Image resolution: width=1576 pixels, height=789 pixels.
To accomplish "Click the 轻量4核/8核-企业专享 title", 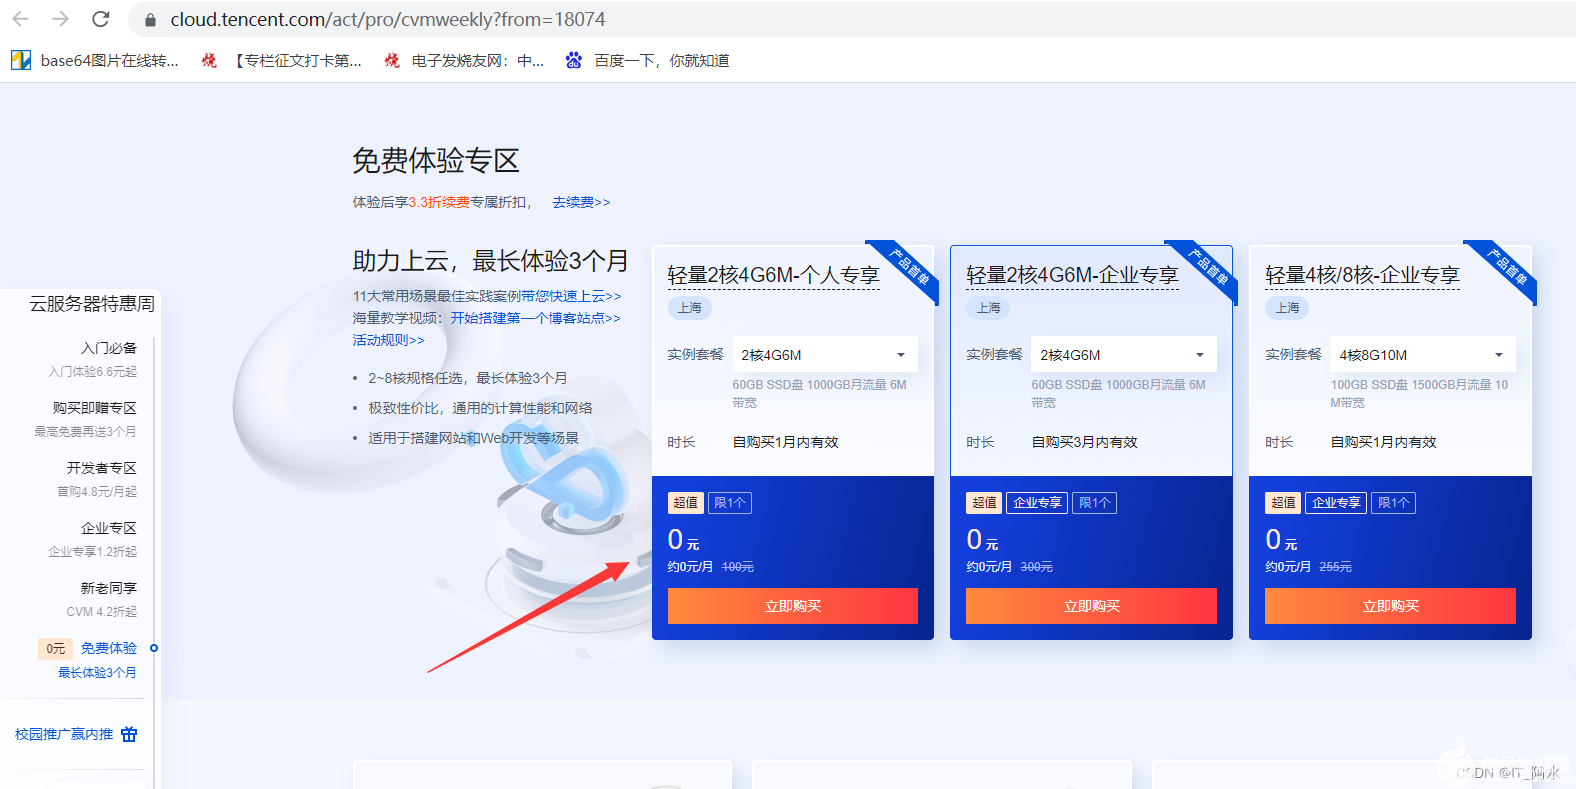I will click(1362, 276).
